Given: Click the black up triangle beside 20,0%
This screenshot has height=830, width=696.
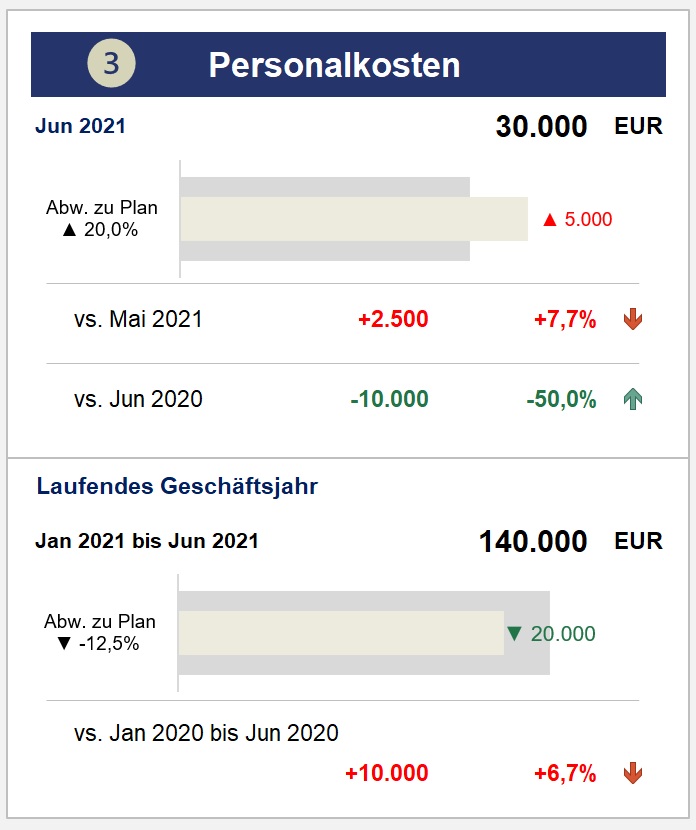Looking at the screenshot, I should 69,230.
